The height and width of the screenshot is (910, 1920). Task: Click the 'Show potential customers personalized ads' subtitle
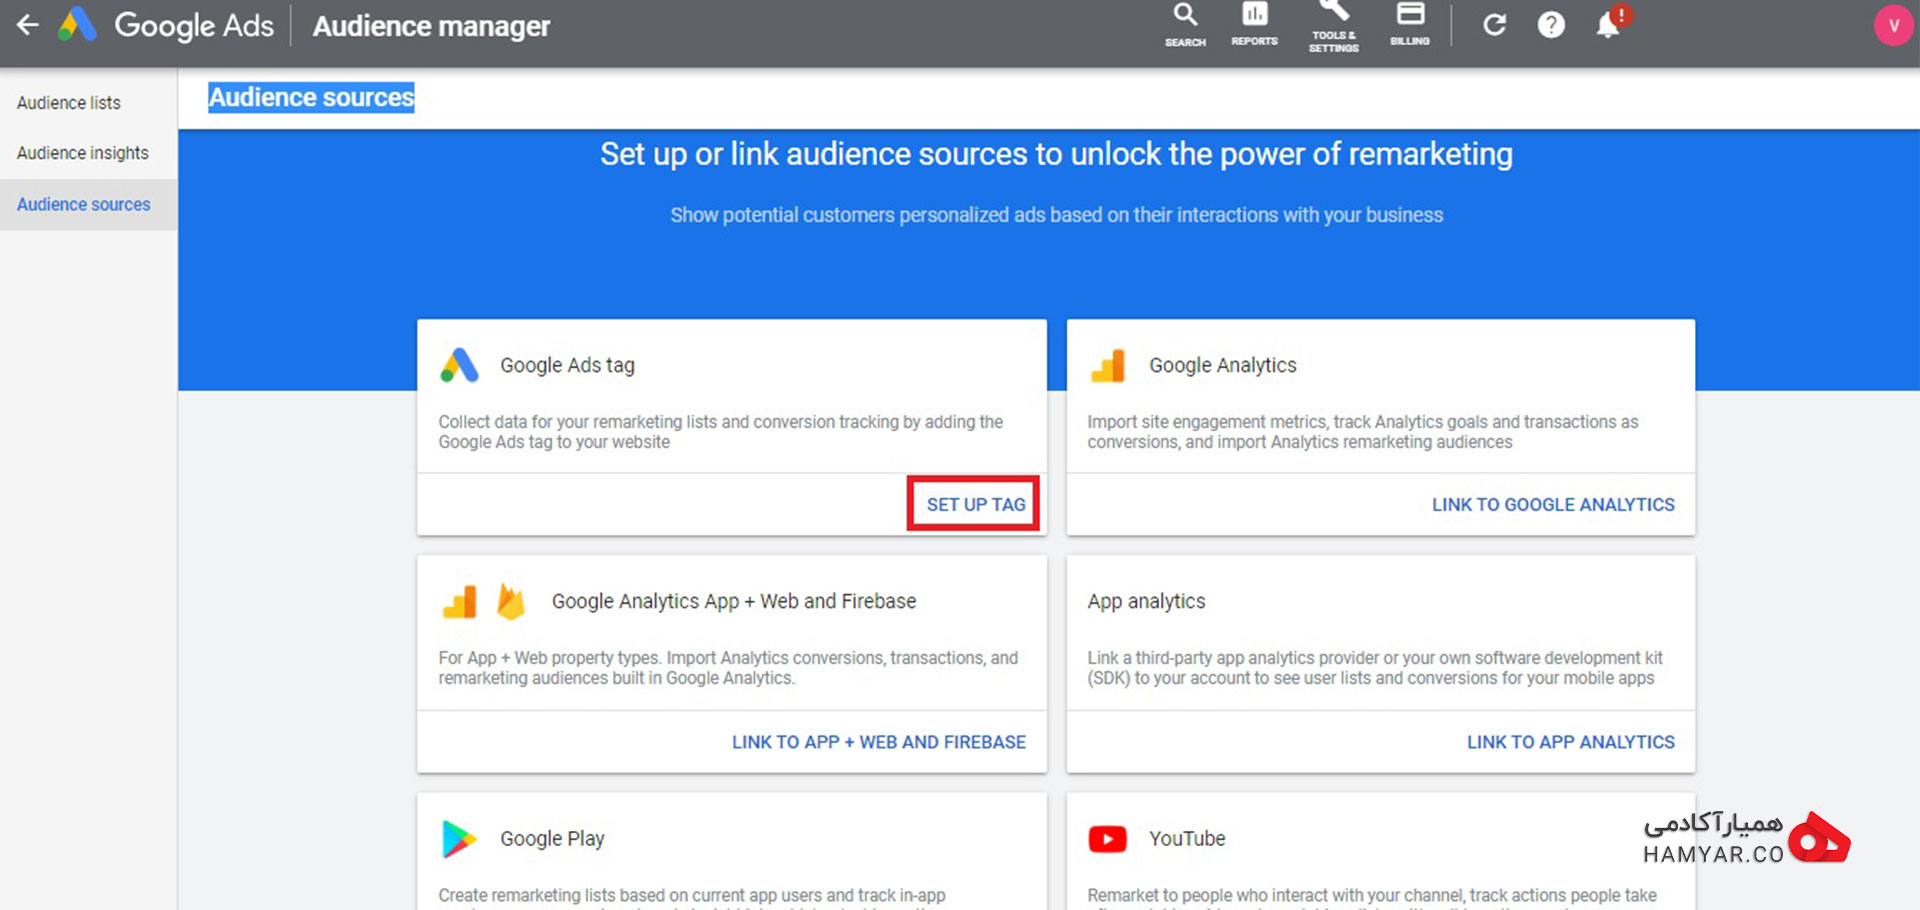coord(1056,215)
